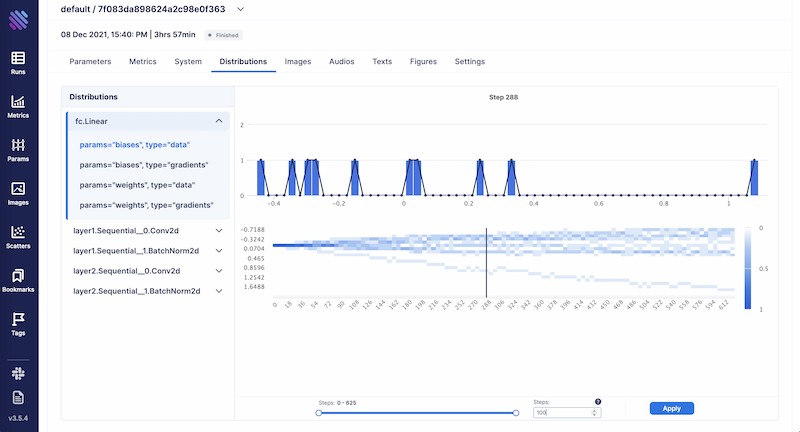Viewport: 800px width, 432px height.
Task: Switch to the Figures tab
Action: click(423, 61)
